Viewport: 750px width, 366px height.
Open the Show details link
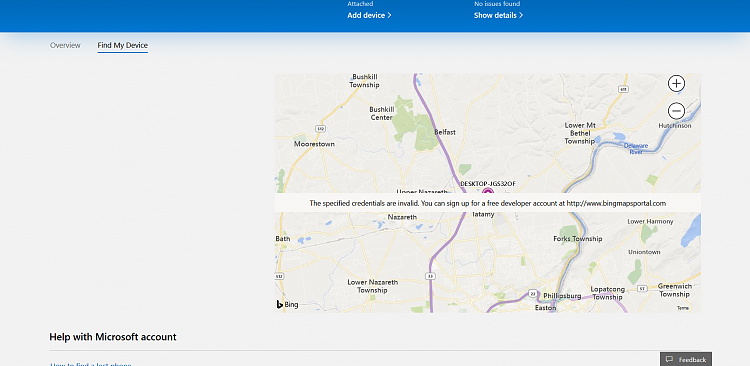(x=498, y=15)
